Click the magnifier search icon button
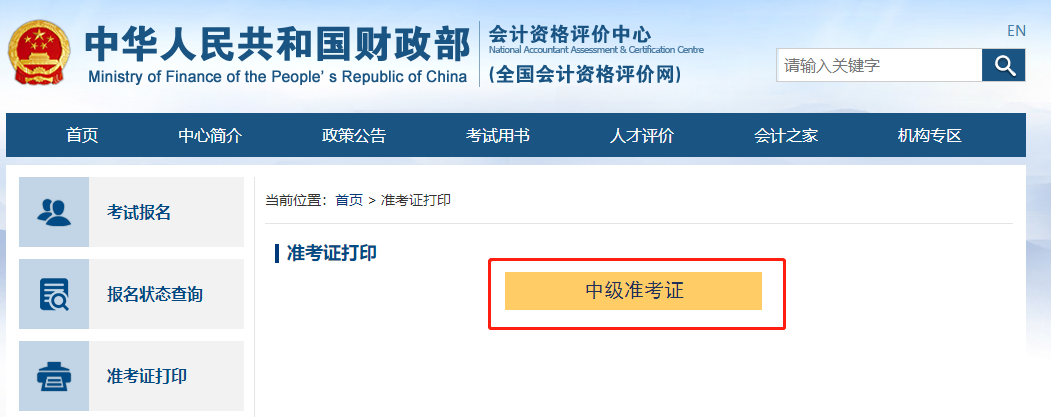Viewport: 1051px width, 417px height. pos(1003,67)
